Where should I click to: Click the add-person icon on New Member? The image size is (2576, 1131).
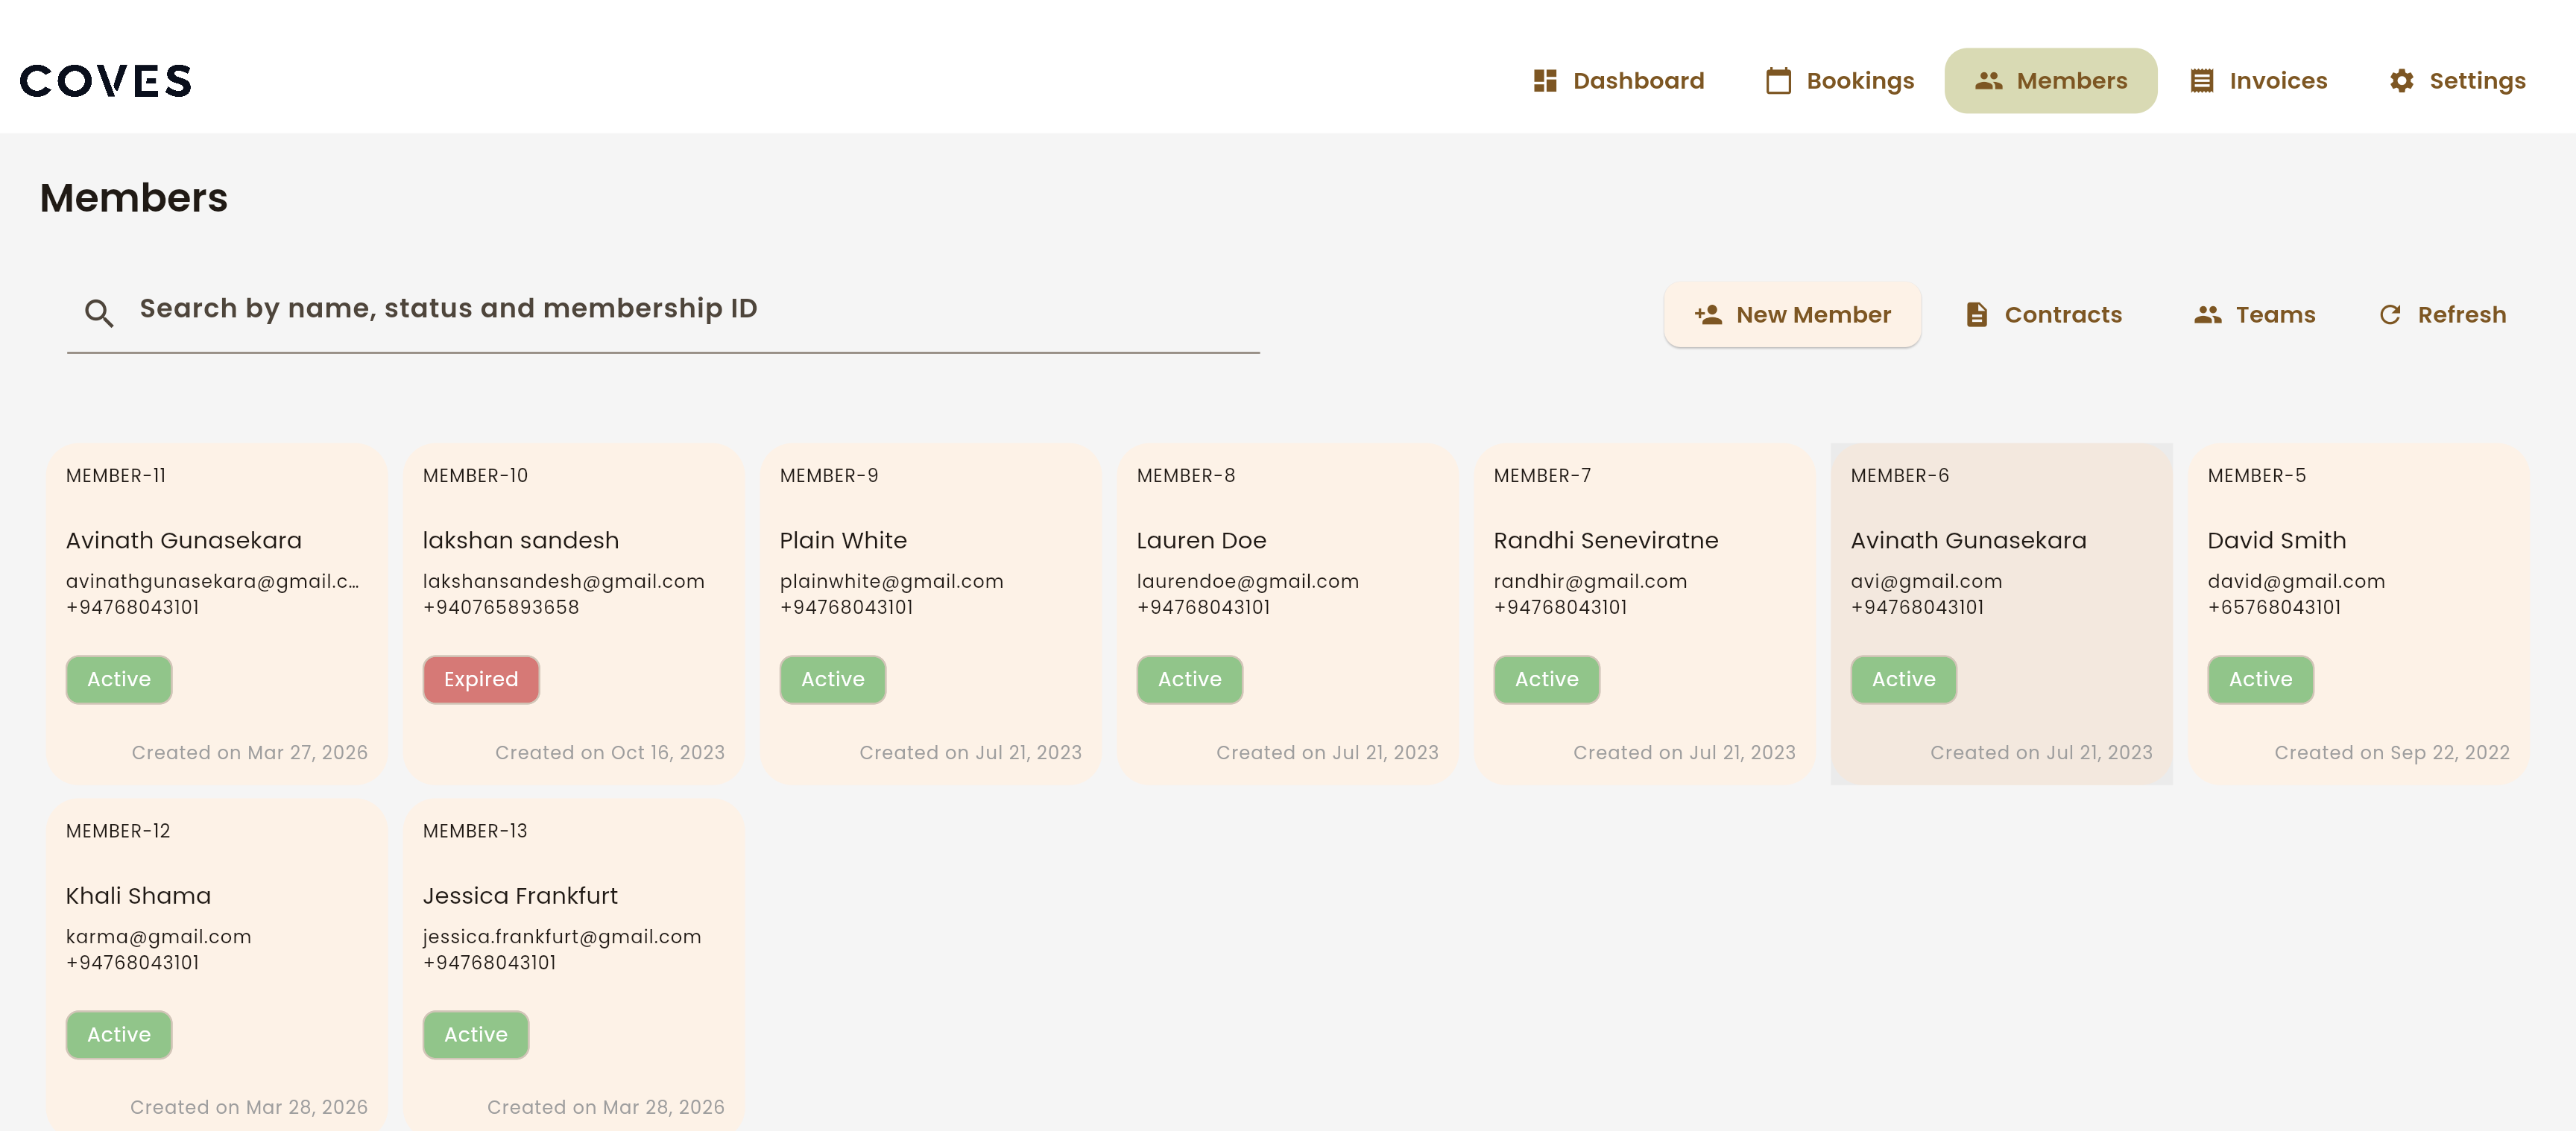coord(1708,315)
